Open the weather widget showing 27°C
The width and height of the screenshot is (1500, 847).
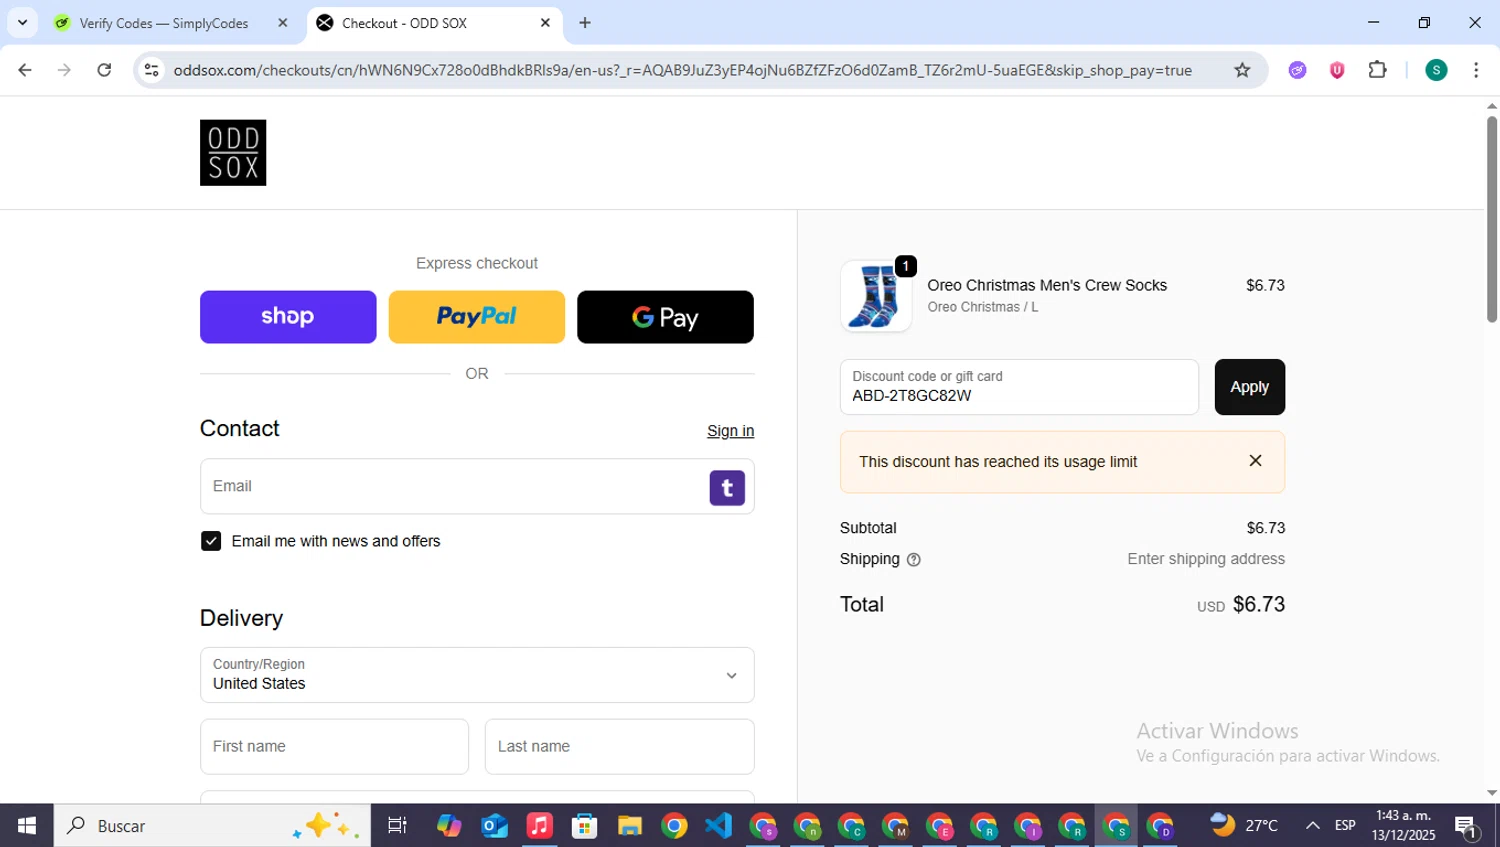point(1244,826)
